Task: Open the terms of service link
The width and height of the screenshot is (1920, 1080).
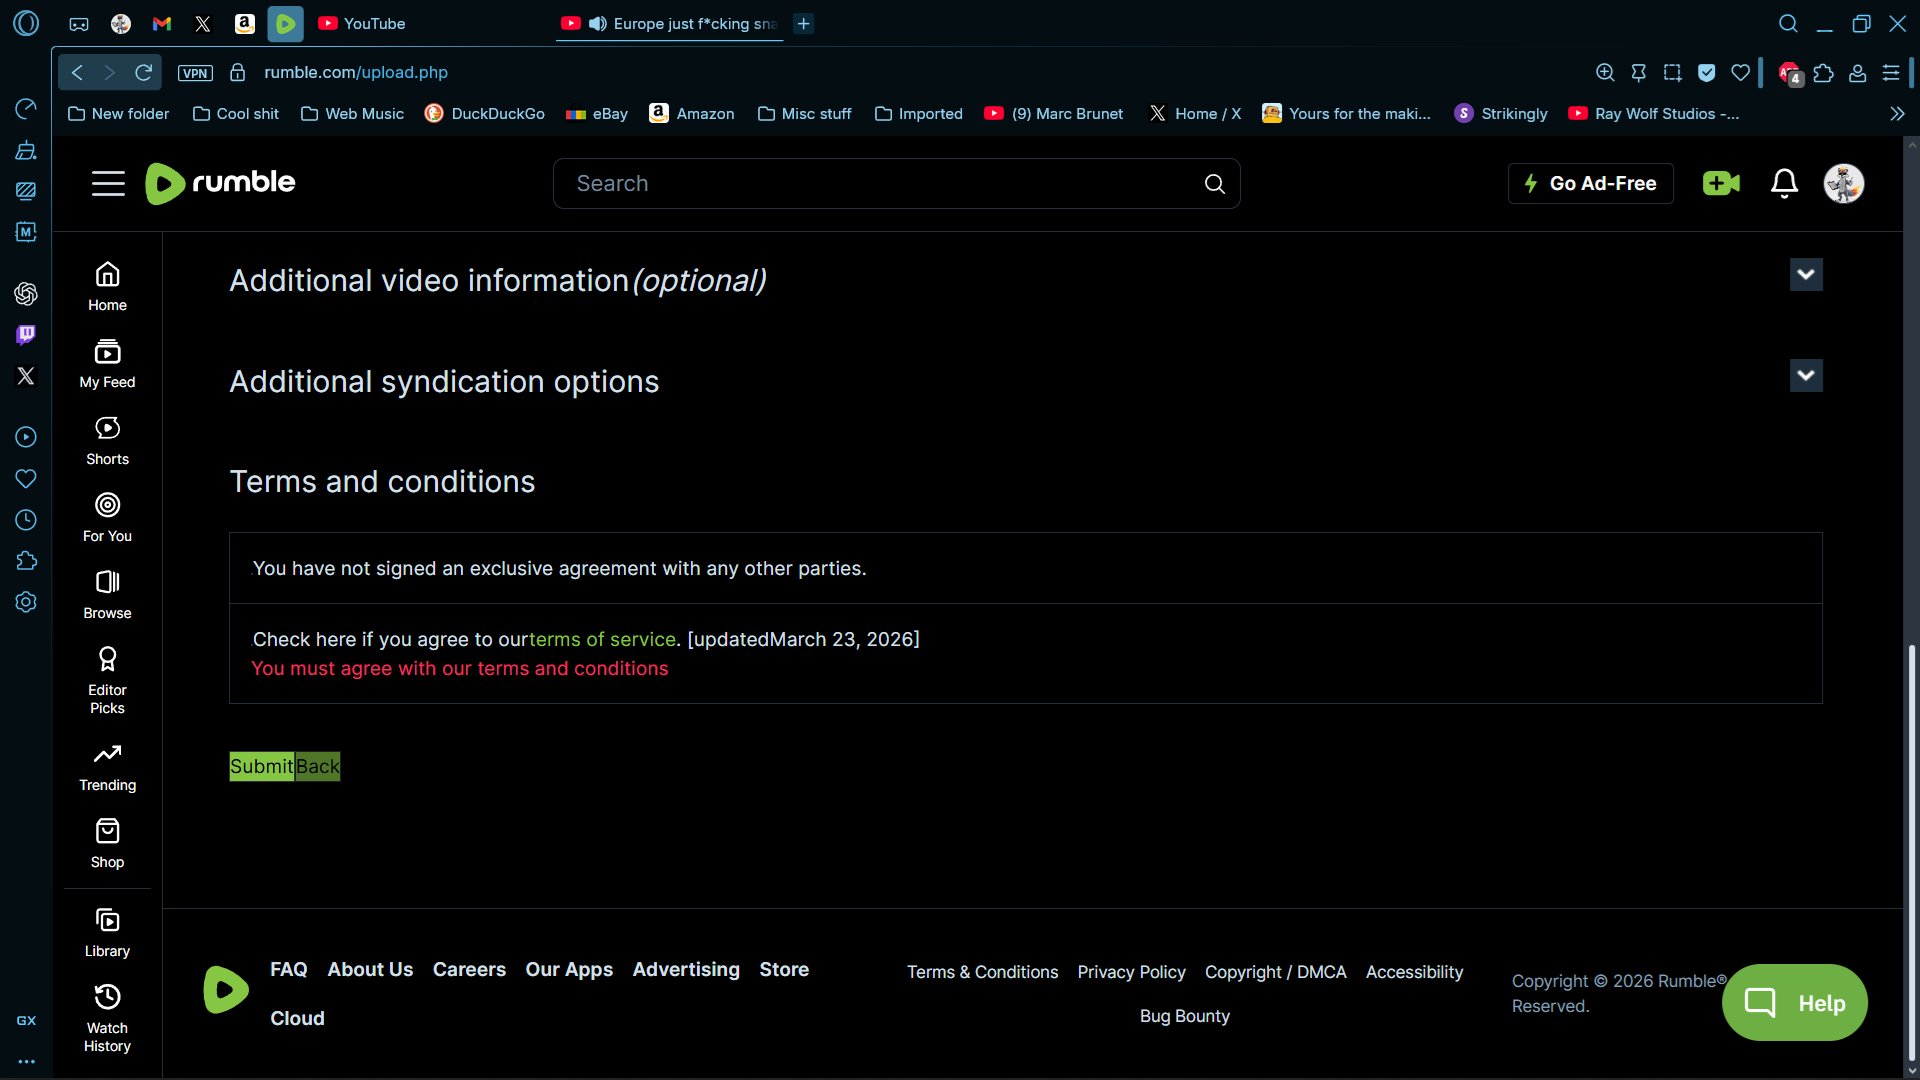Action: 602,639
